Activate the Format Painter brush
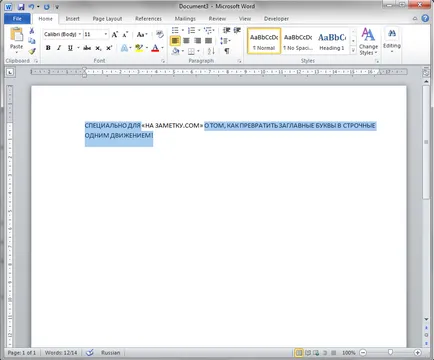The height and width of the screenshot is (360, 434). 32,51
